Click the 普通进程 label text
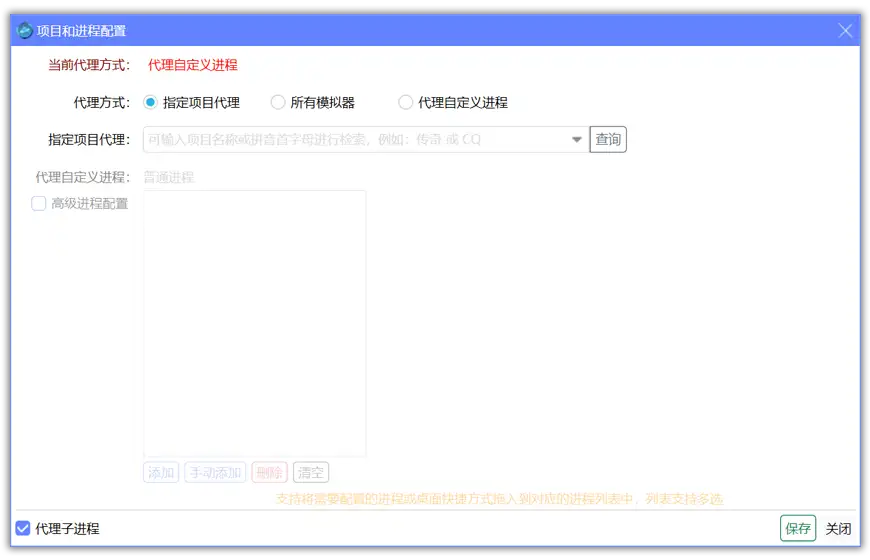 click(169, 178)
